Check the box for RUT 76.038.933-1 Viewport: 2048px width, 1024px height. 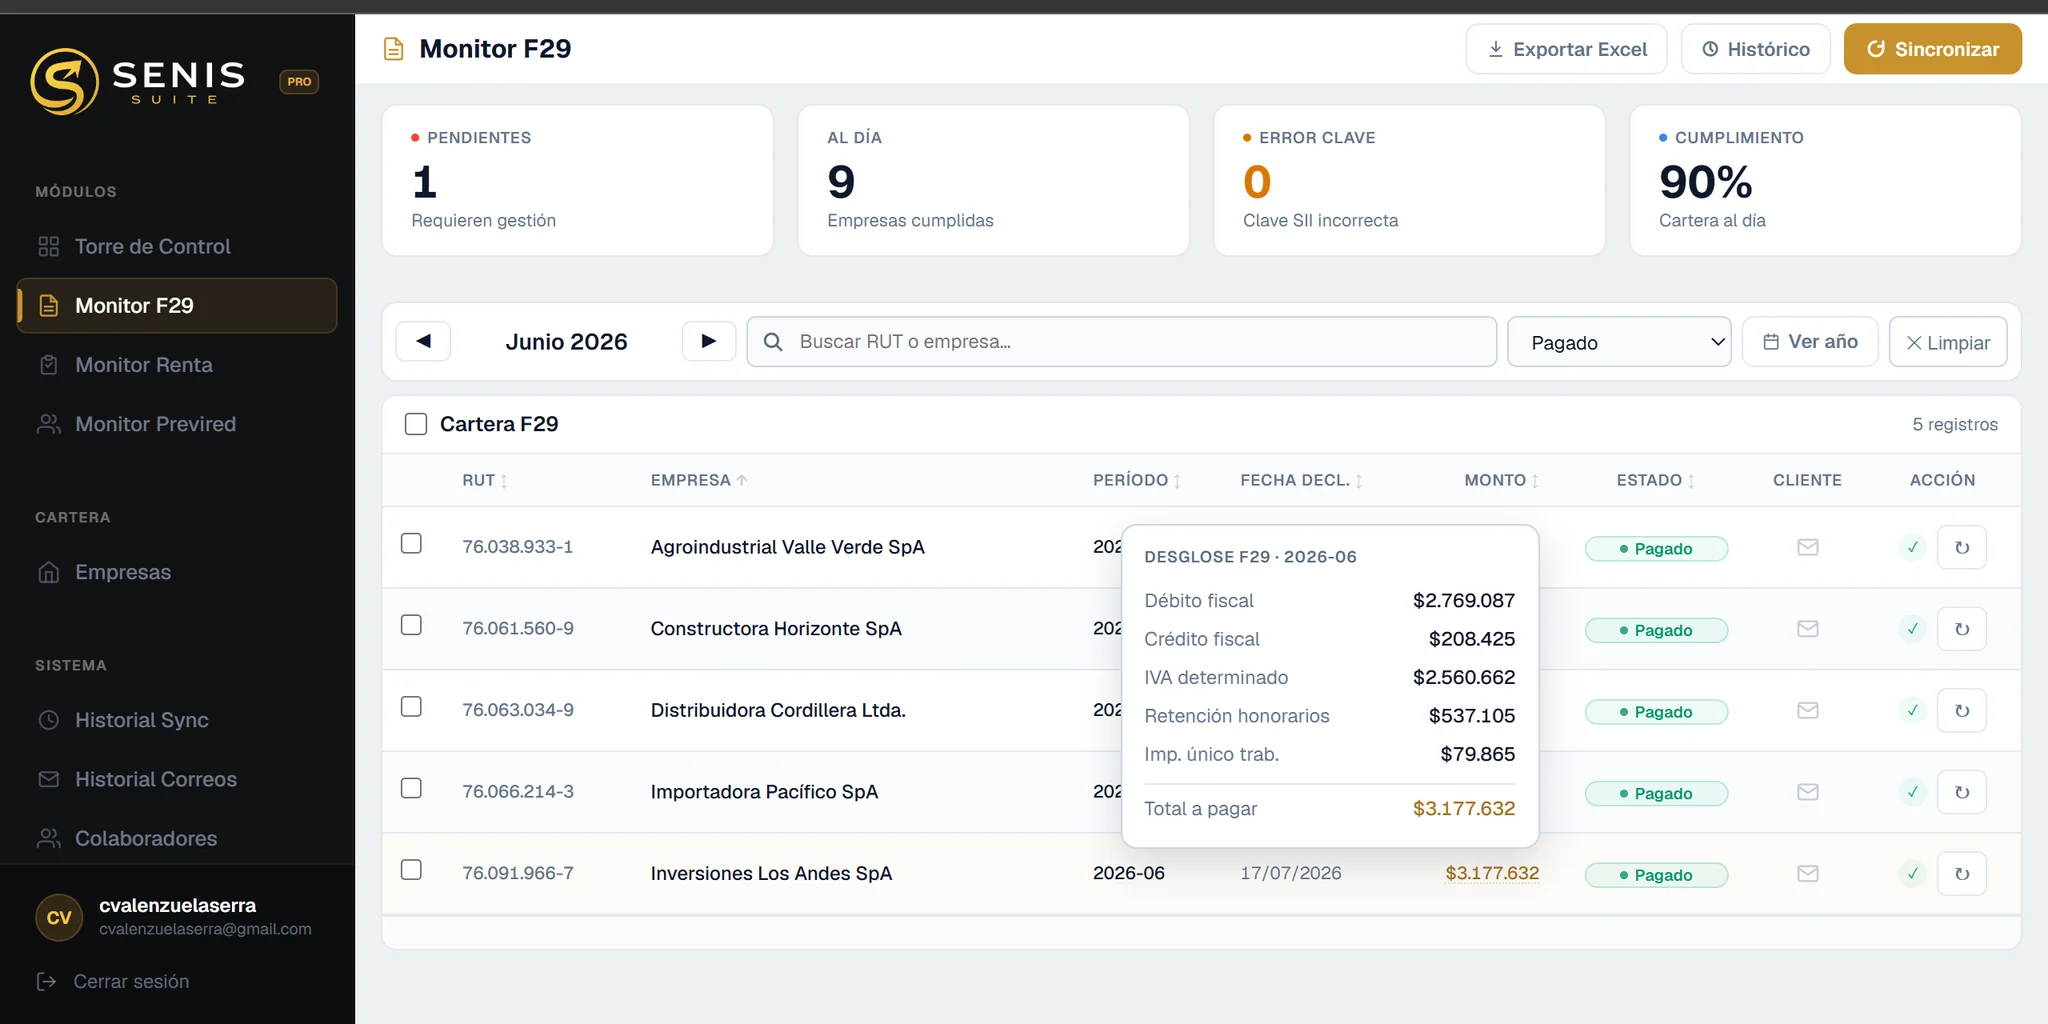coord(411,543)
